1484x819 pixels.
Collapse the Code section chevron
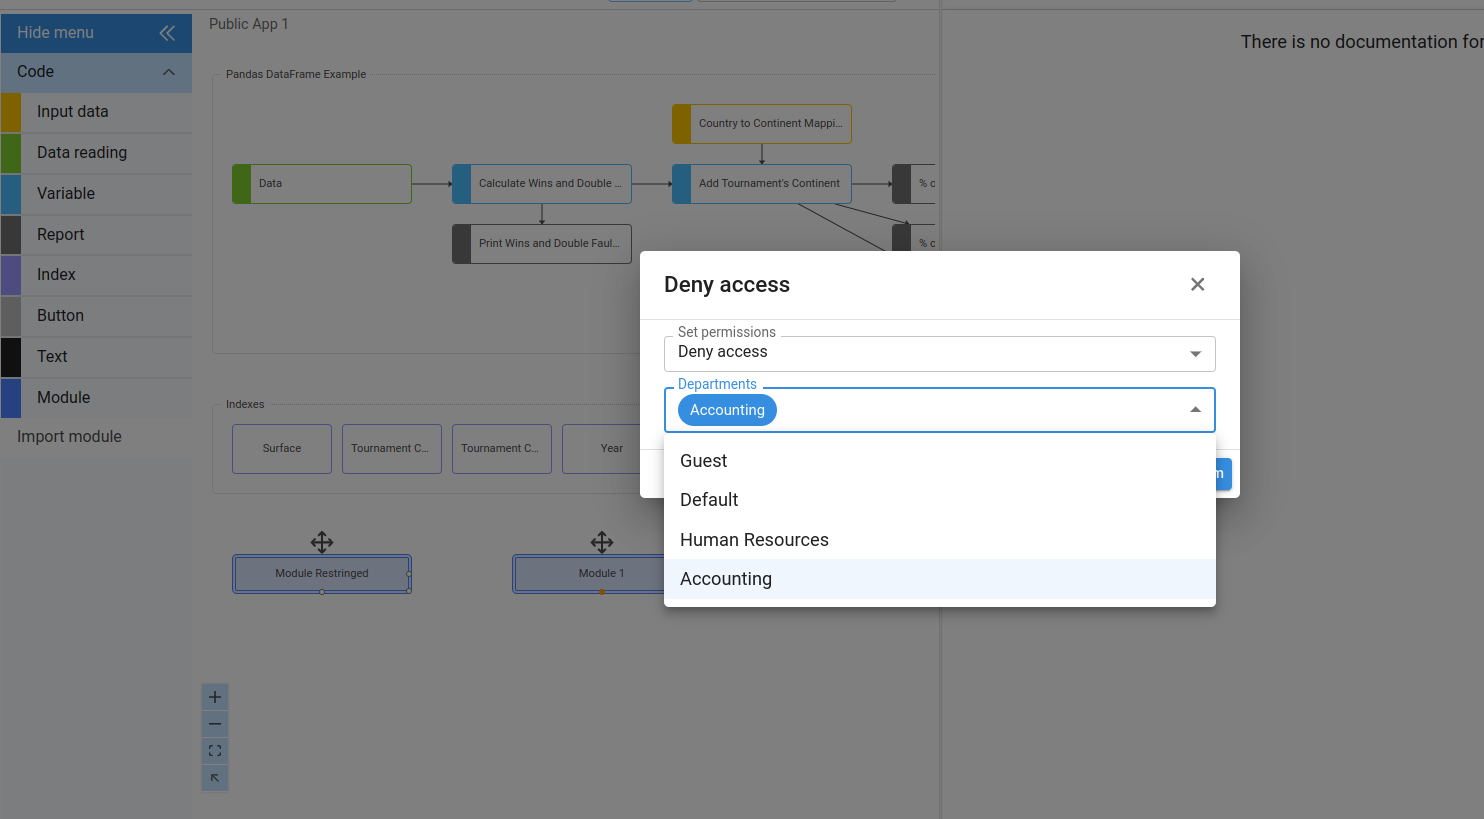(x=169, y=72)
